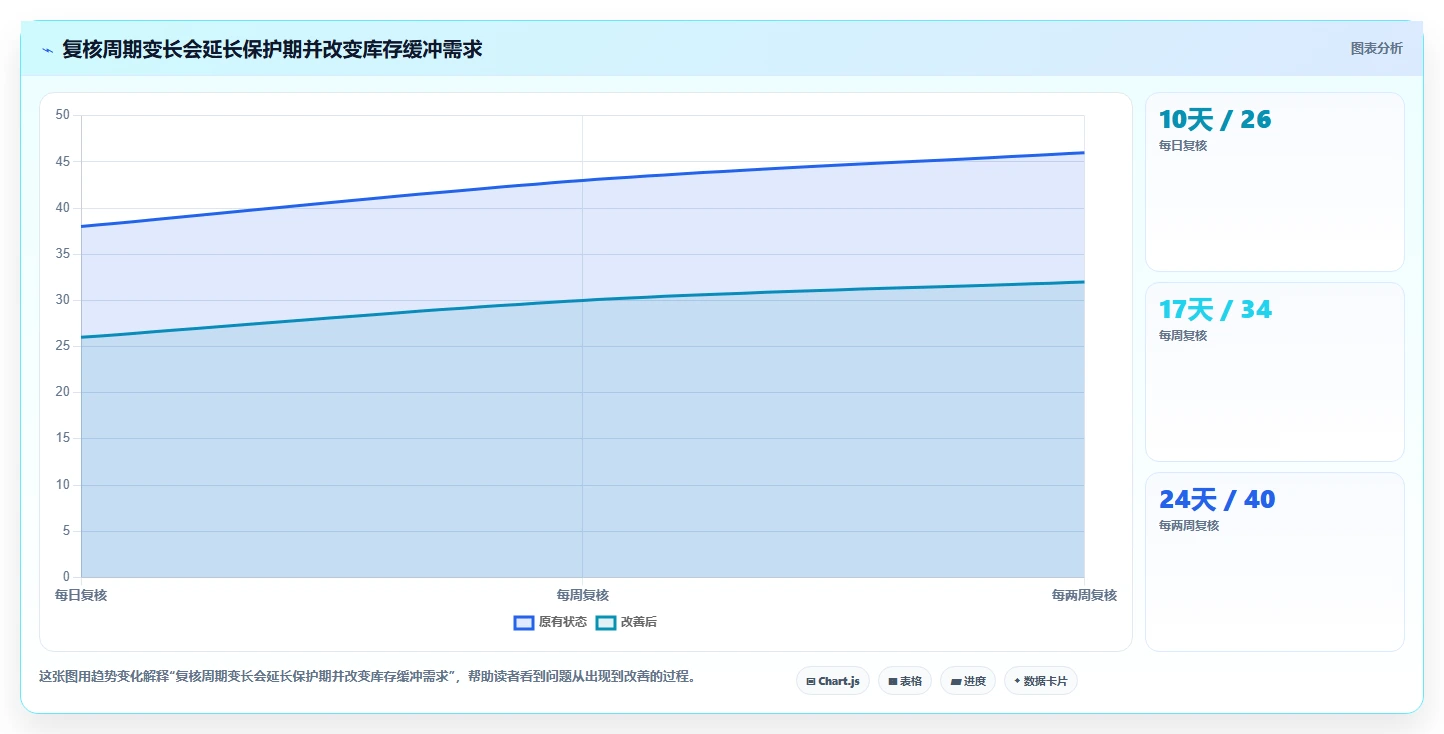Click the 每日复核 x-axis label
Screen dimensions: 1444x734
tap(81, 595)
